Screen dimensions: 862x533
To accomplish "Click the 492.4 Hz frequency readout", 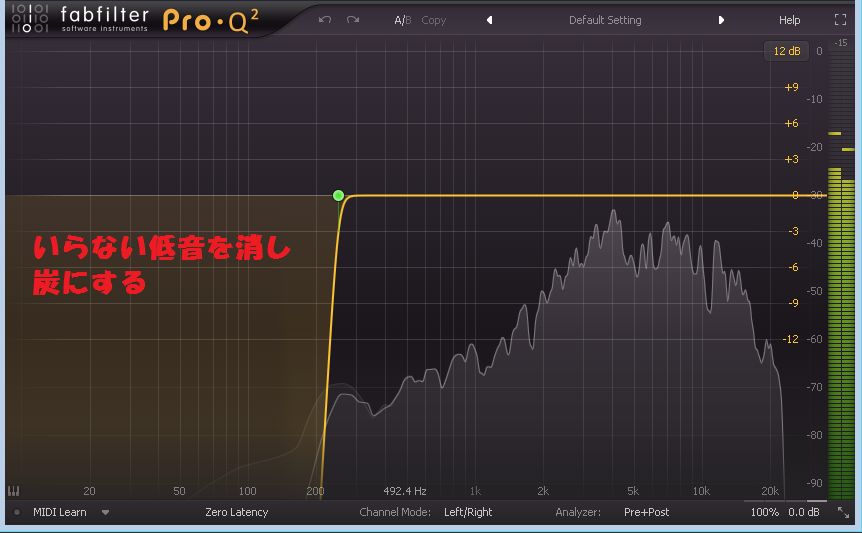I will point(405,491).
